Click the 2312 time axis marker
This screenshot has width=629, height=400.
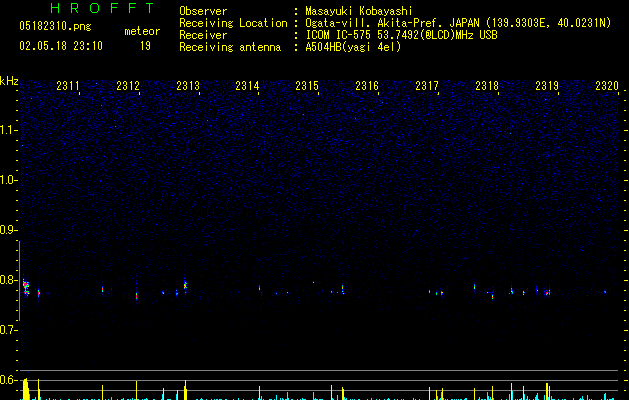click(128, 86)
